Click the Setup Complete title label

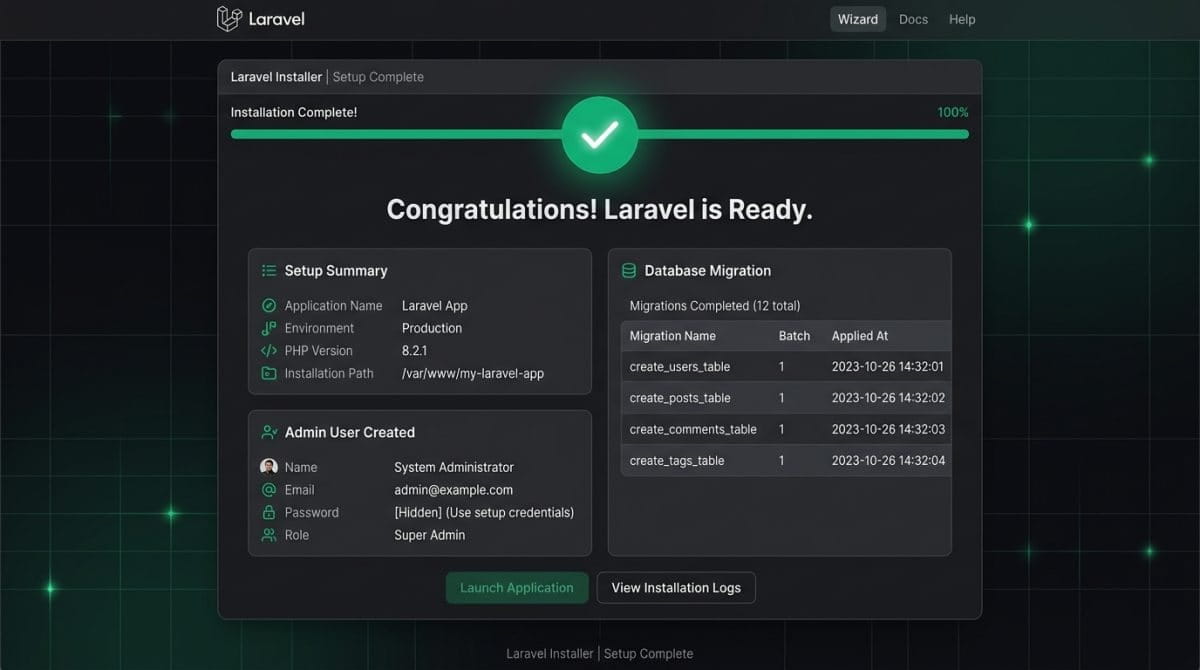(x=378, y=77)
